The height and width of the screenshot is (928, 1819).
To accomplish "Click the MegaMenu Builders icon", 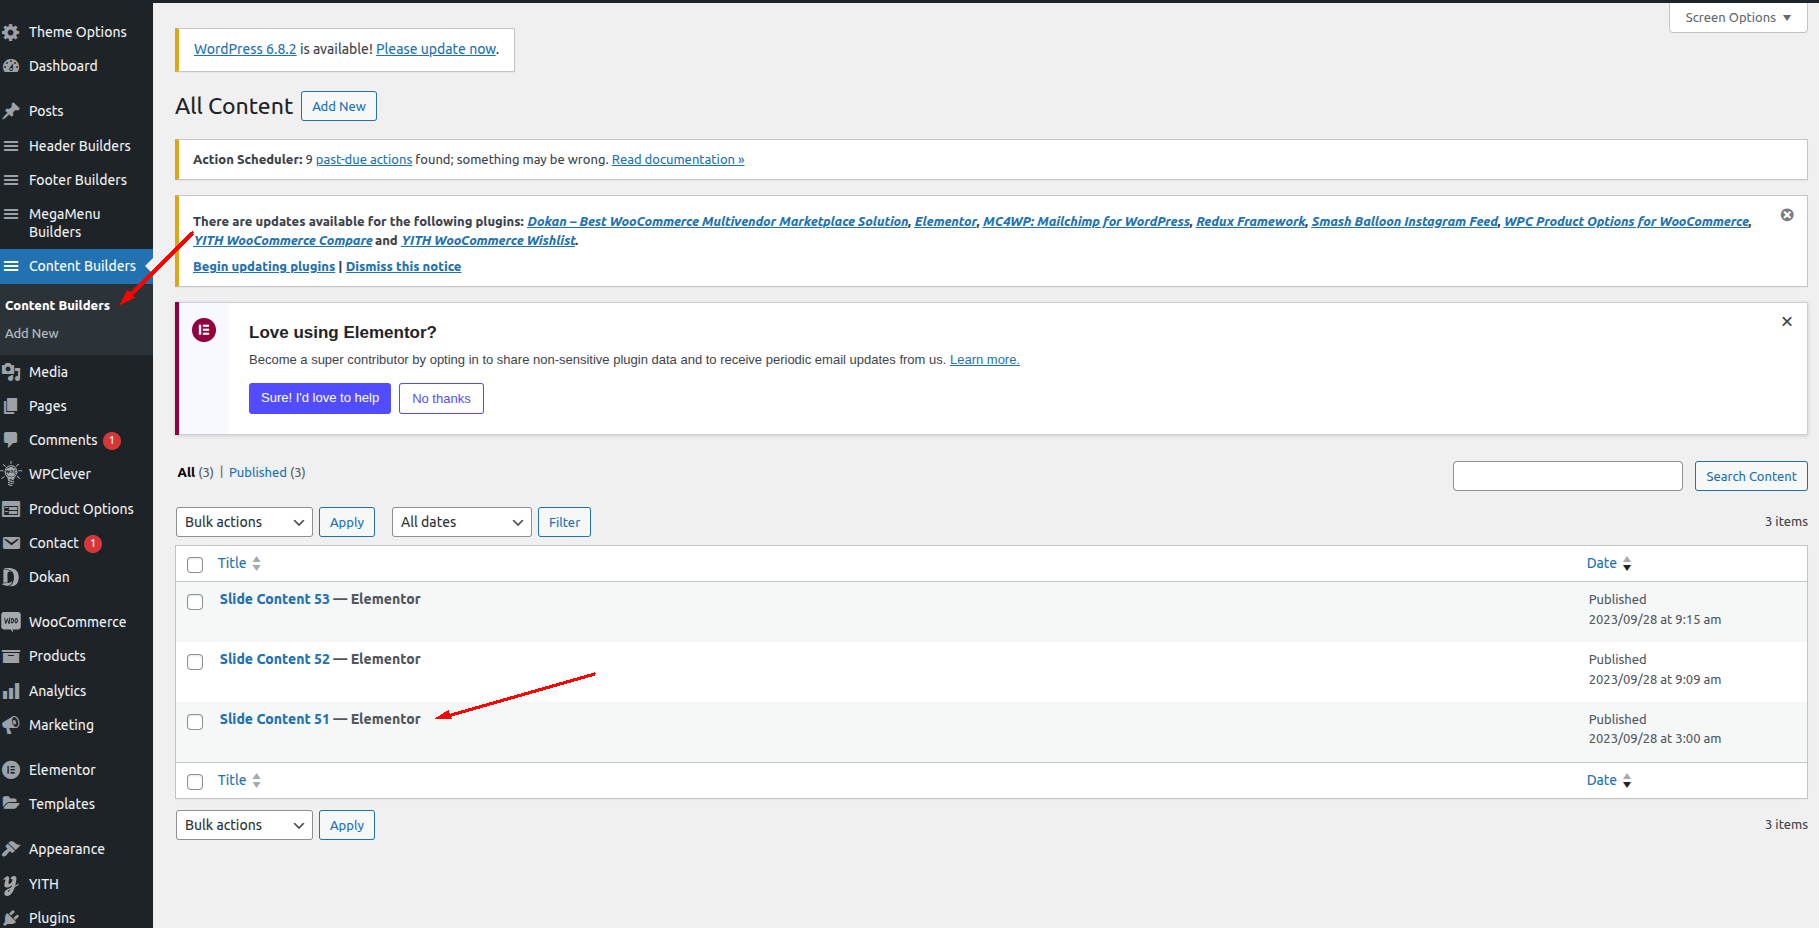I will tap(11, 214).
